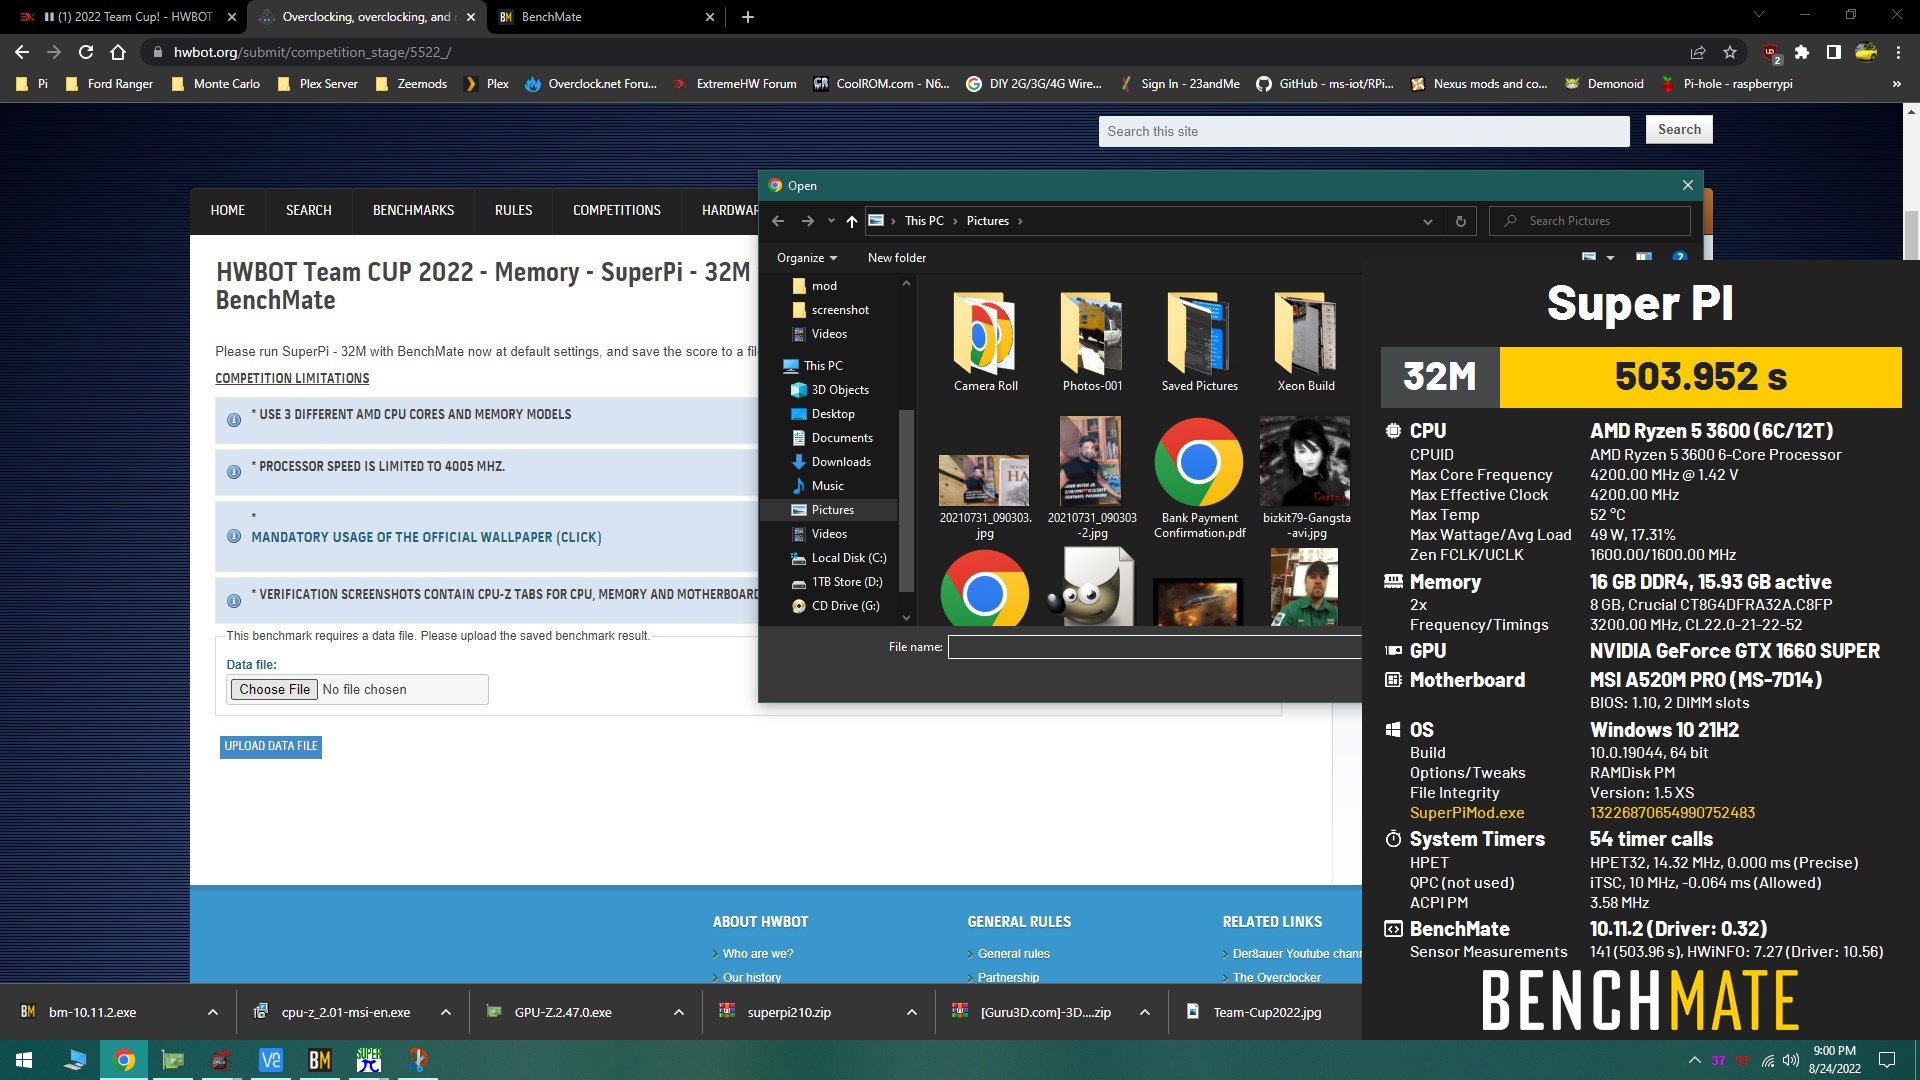This screenshot has height=1080, width=1920.
Task: Open the Camera Roll folder
Action: (985, 342)
